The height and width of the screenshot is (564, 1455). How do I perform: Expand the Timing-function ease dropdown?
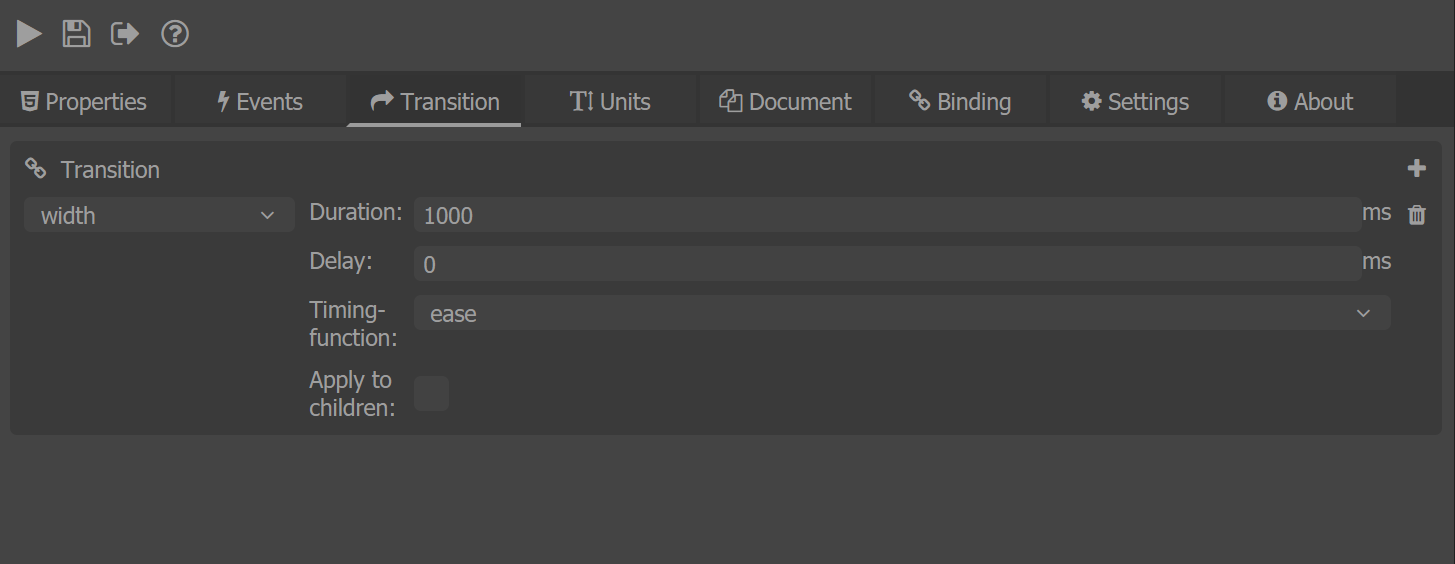pos(902,313)
